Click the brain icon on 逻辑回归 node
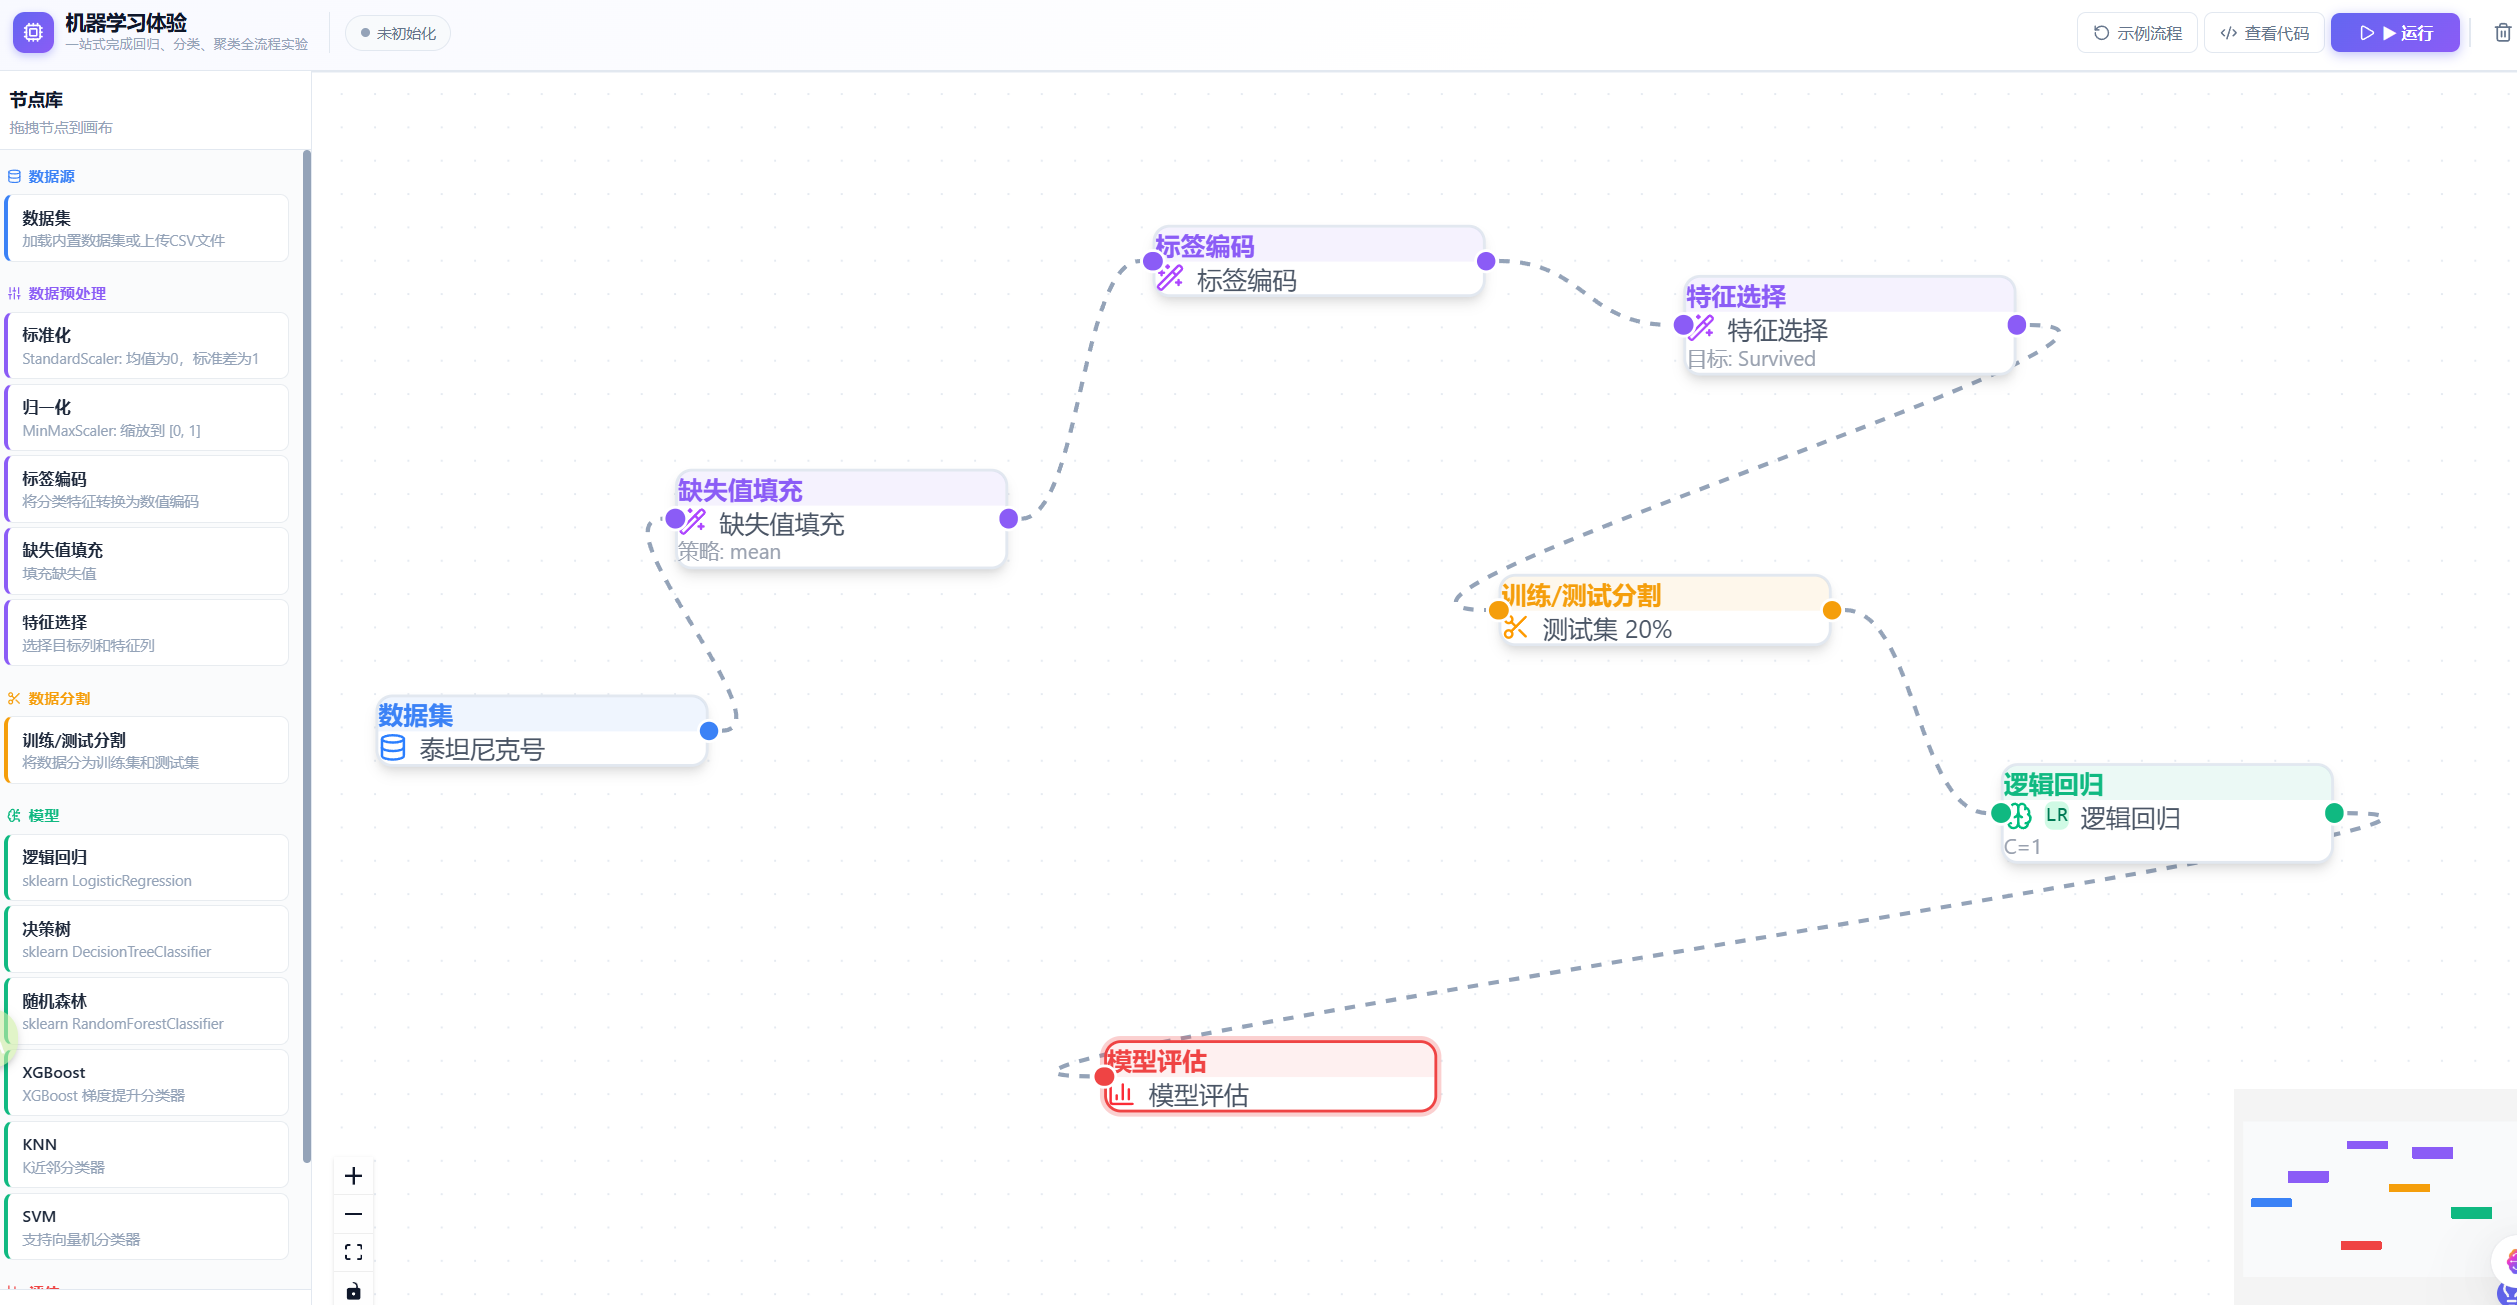Screen dimensions: 2517x1305 tap(2020, 817)
